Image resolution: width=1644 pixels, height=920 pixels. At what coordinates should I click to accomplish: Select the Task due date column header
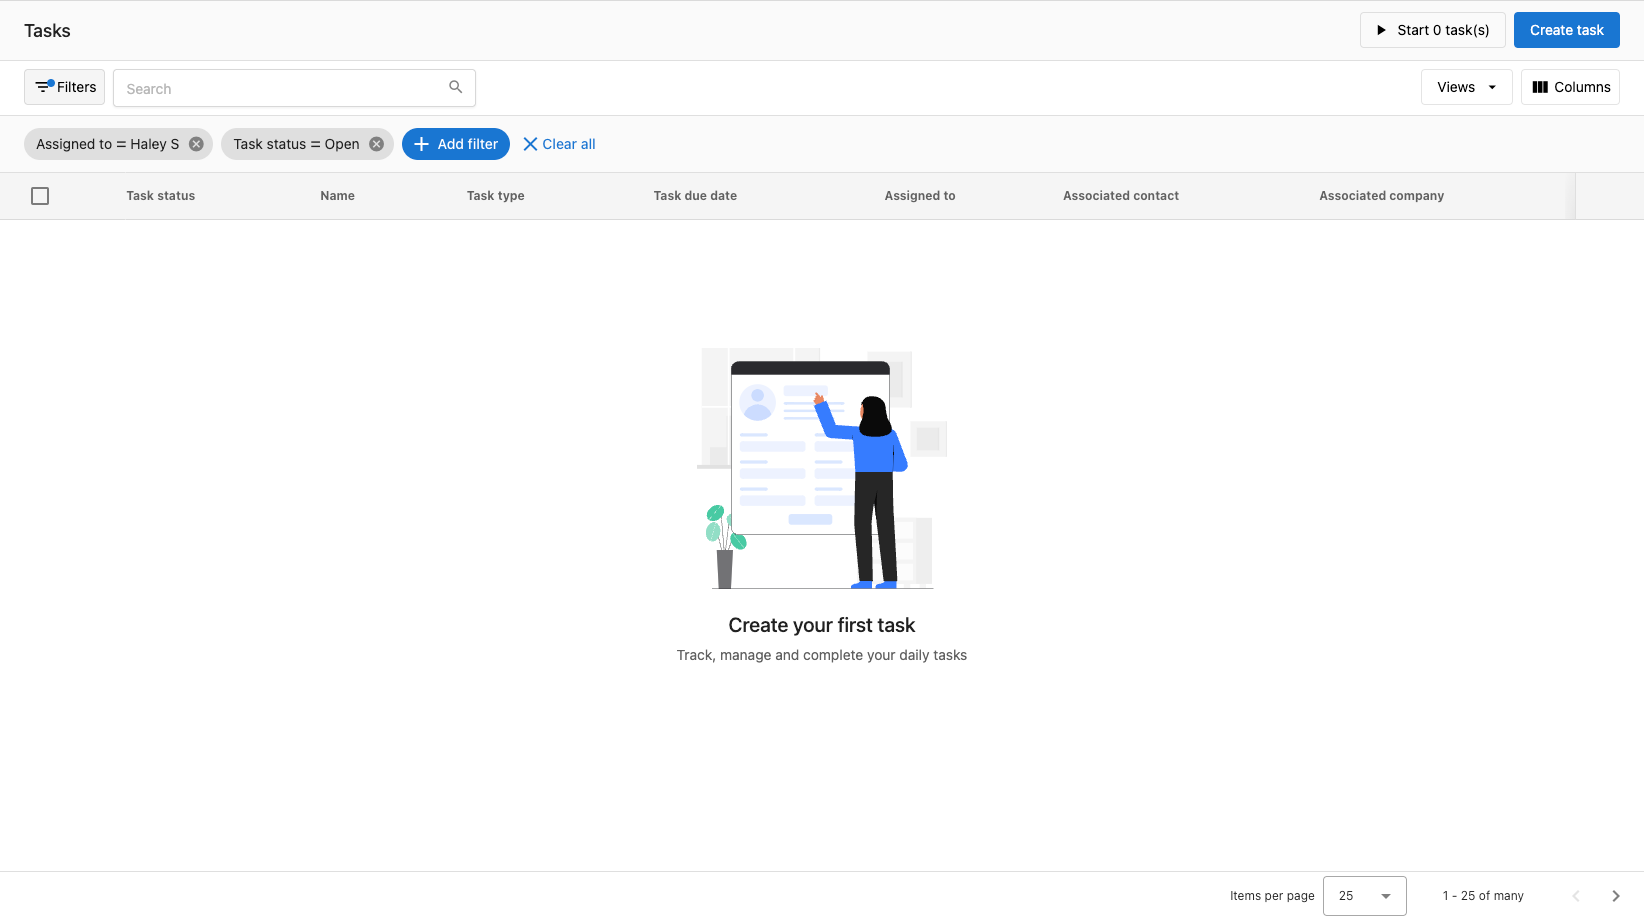[x=695, y=195]
